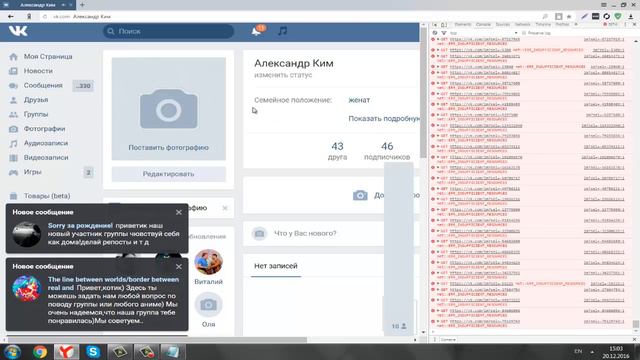This screenshot has width=640, height=360.
Task: Expand first GET error entry
Action: [438, 39]
